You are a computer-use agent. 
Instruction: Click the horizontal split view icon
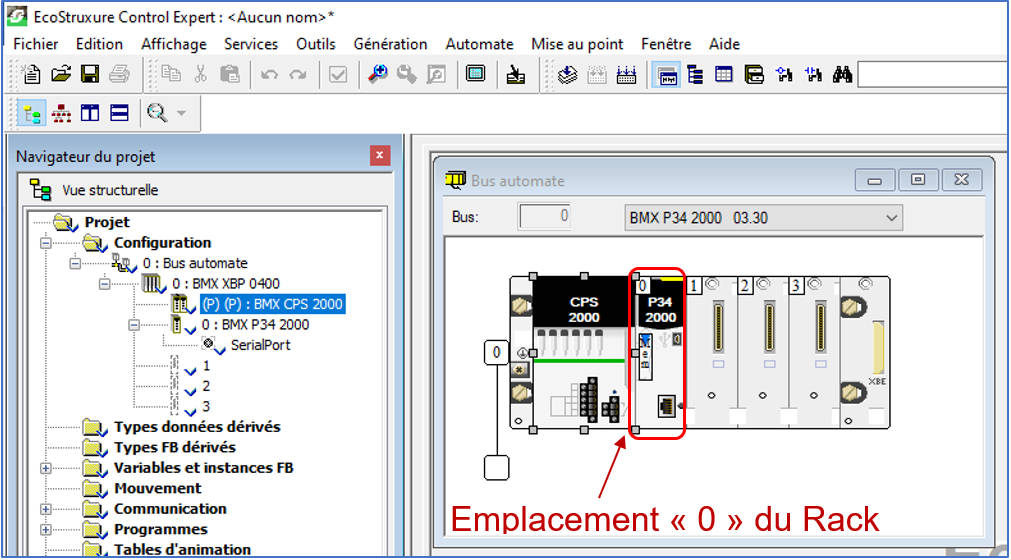pos(119,114)
